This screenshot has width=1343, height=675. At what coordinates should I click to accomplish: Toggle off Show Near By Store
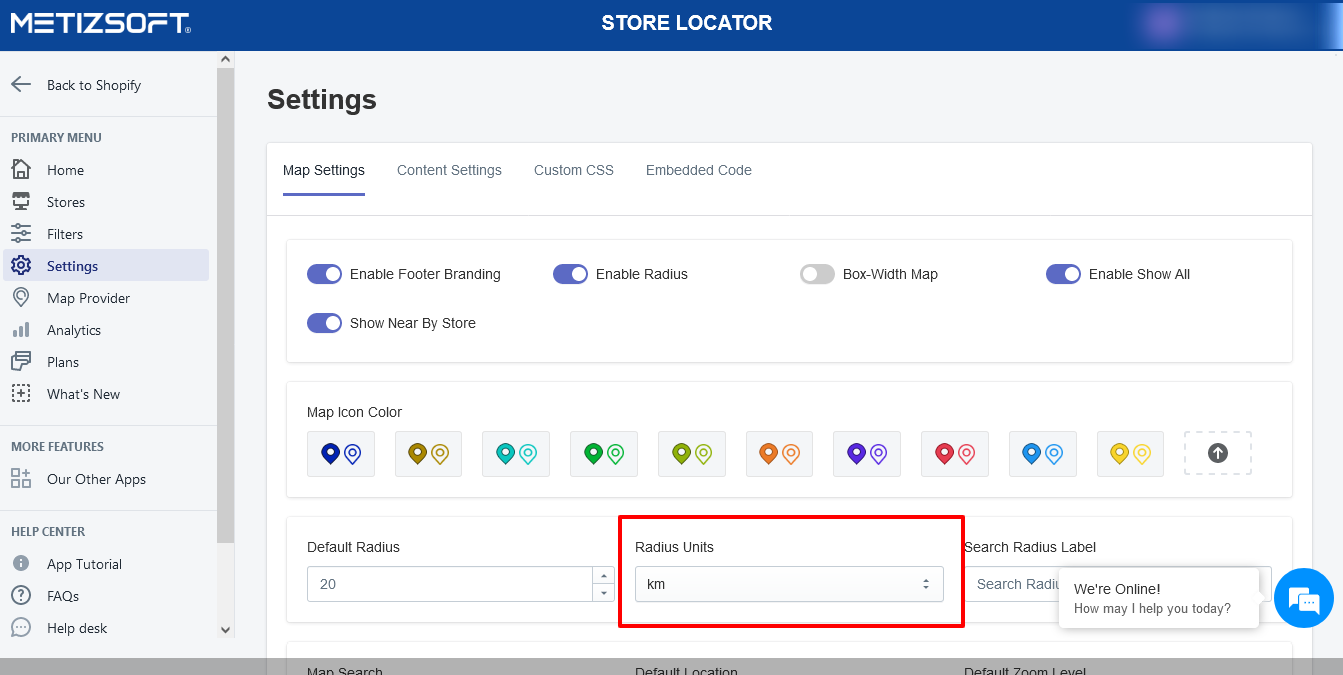[324, 323]
